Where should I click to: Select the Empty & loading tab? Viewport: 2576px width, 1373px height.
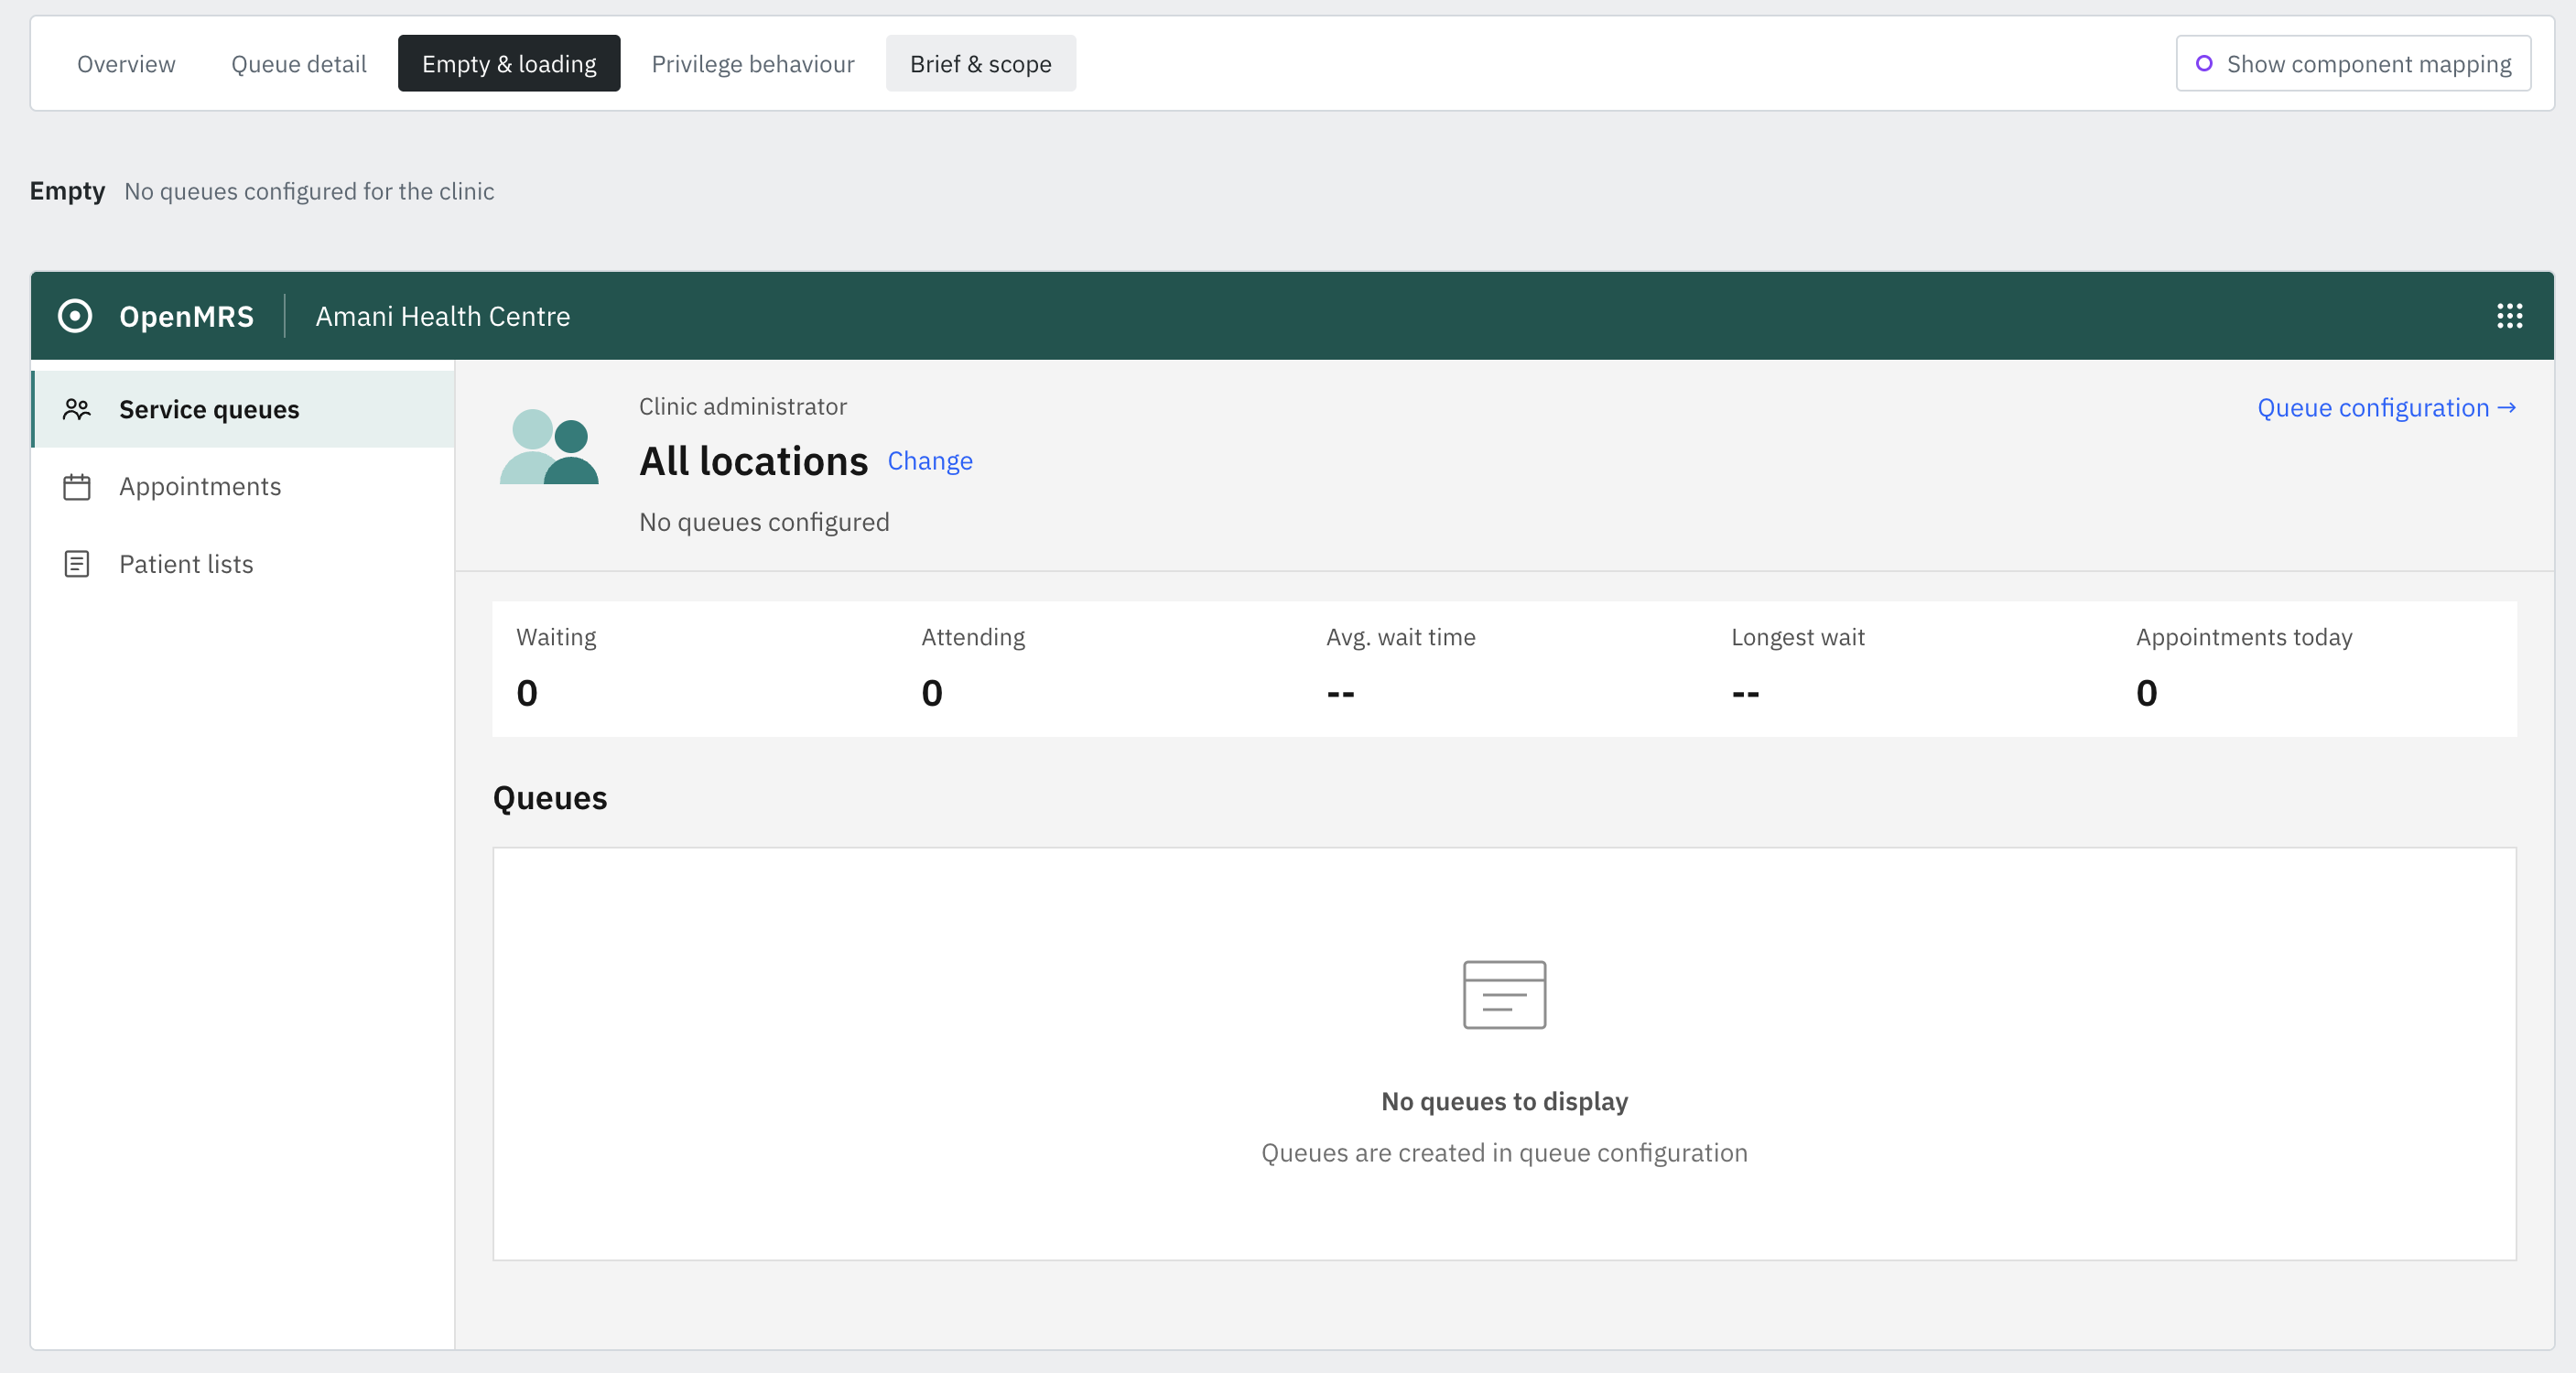[x=509, y=64]
